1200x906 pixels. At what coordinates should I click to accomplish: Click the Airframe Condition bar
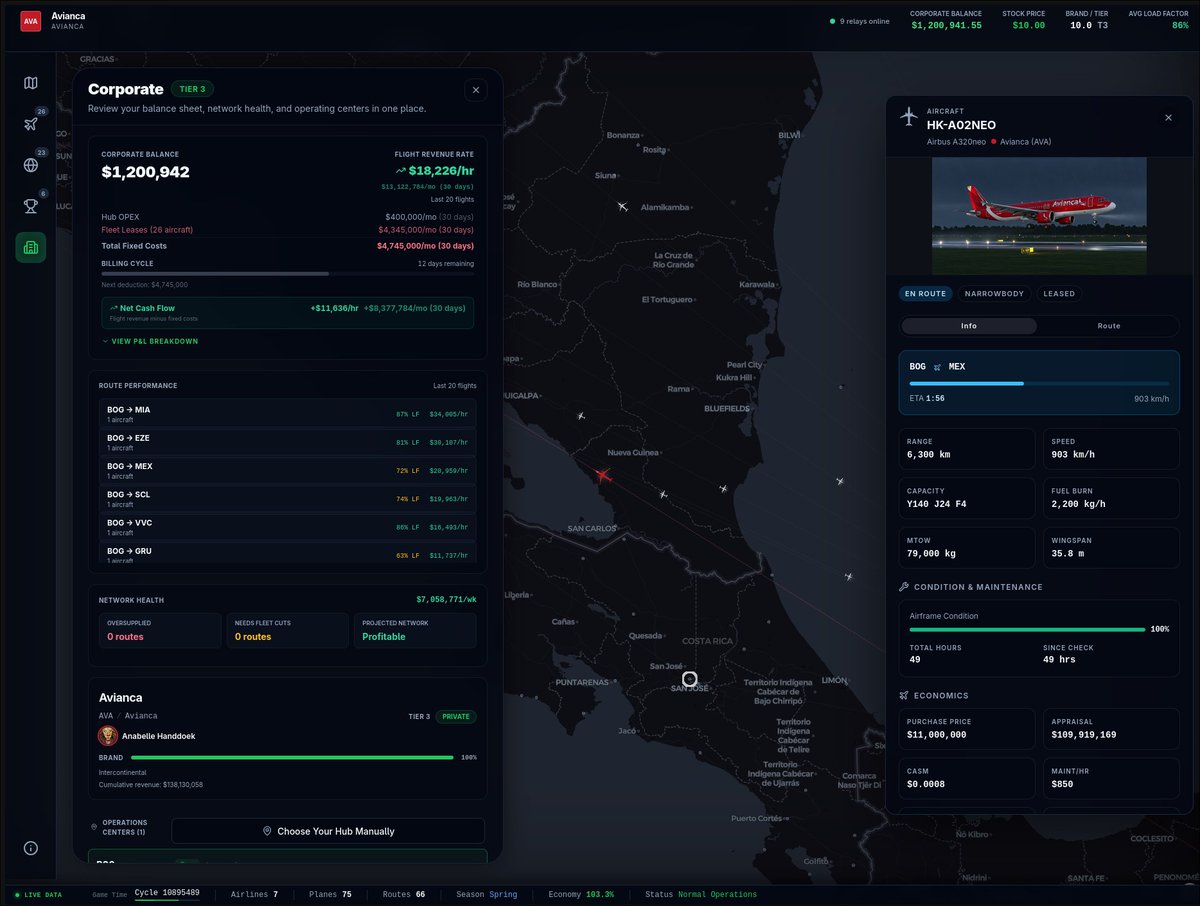[1027, 629]
